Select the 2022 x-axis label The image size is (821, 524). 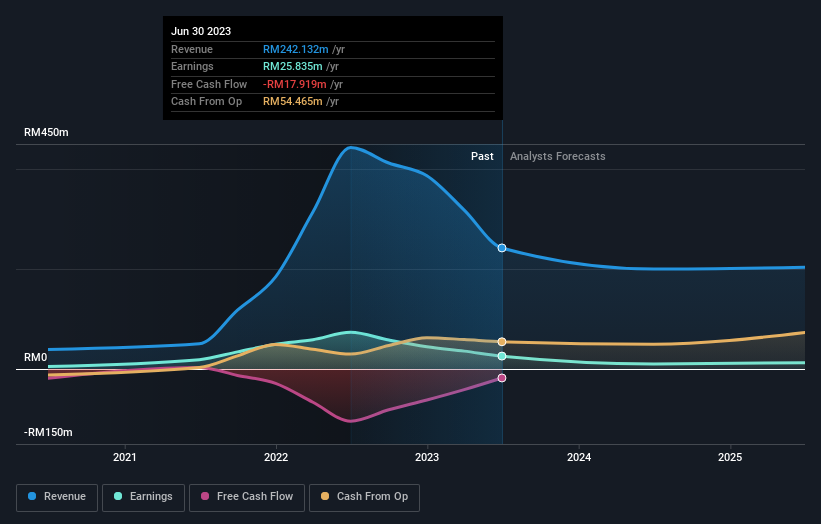click(276, 458)
